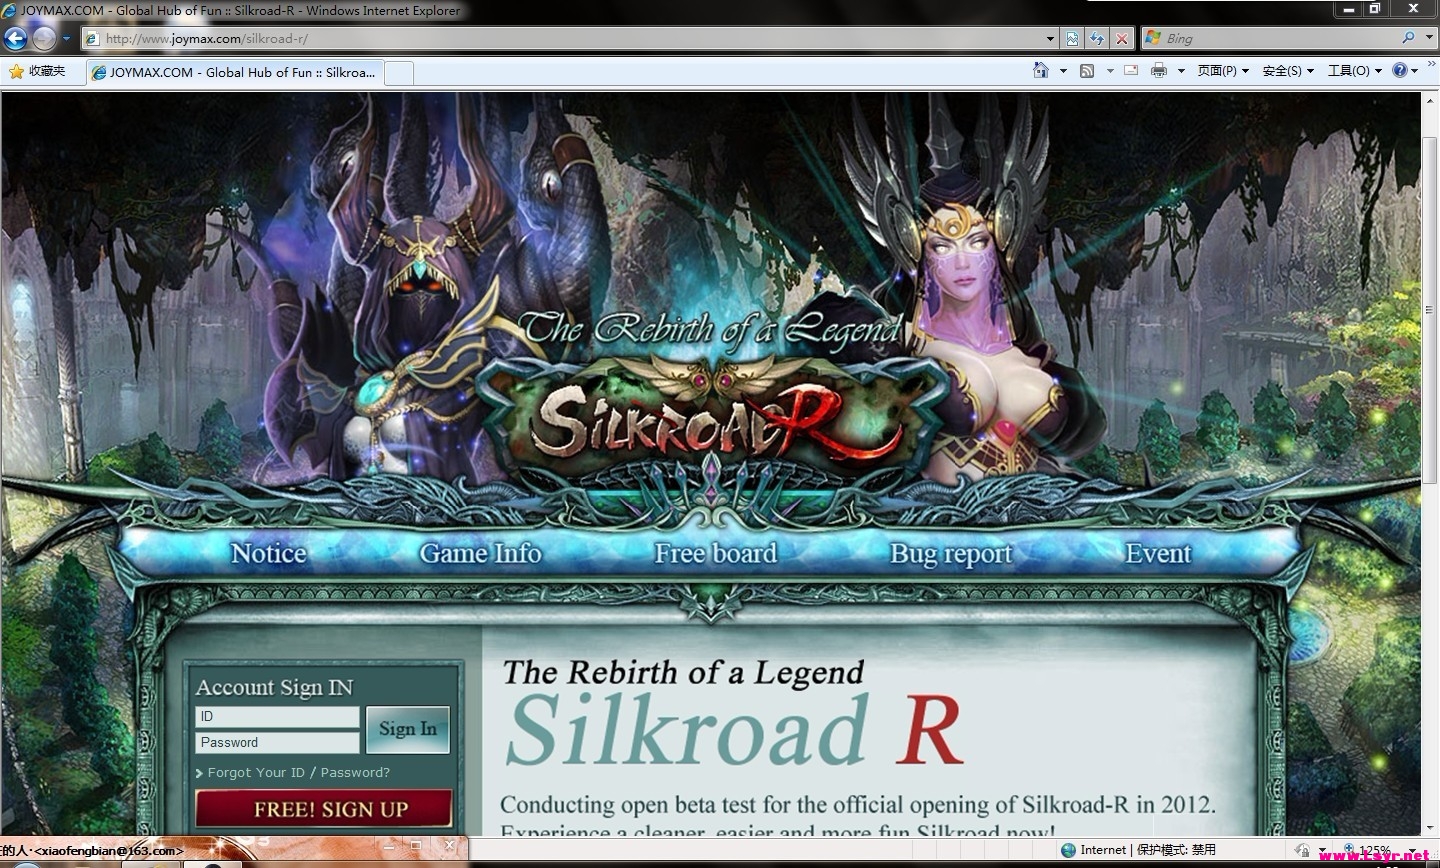Click the 'Conducting open beta test' sentence
Viewport: 1440px width, 868px height.
click(x=858, y=804)
